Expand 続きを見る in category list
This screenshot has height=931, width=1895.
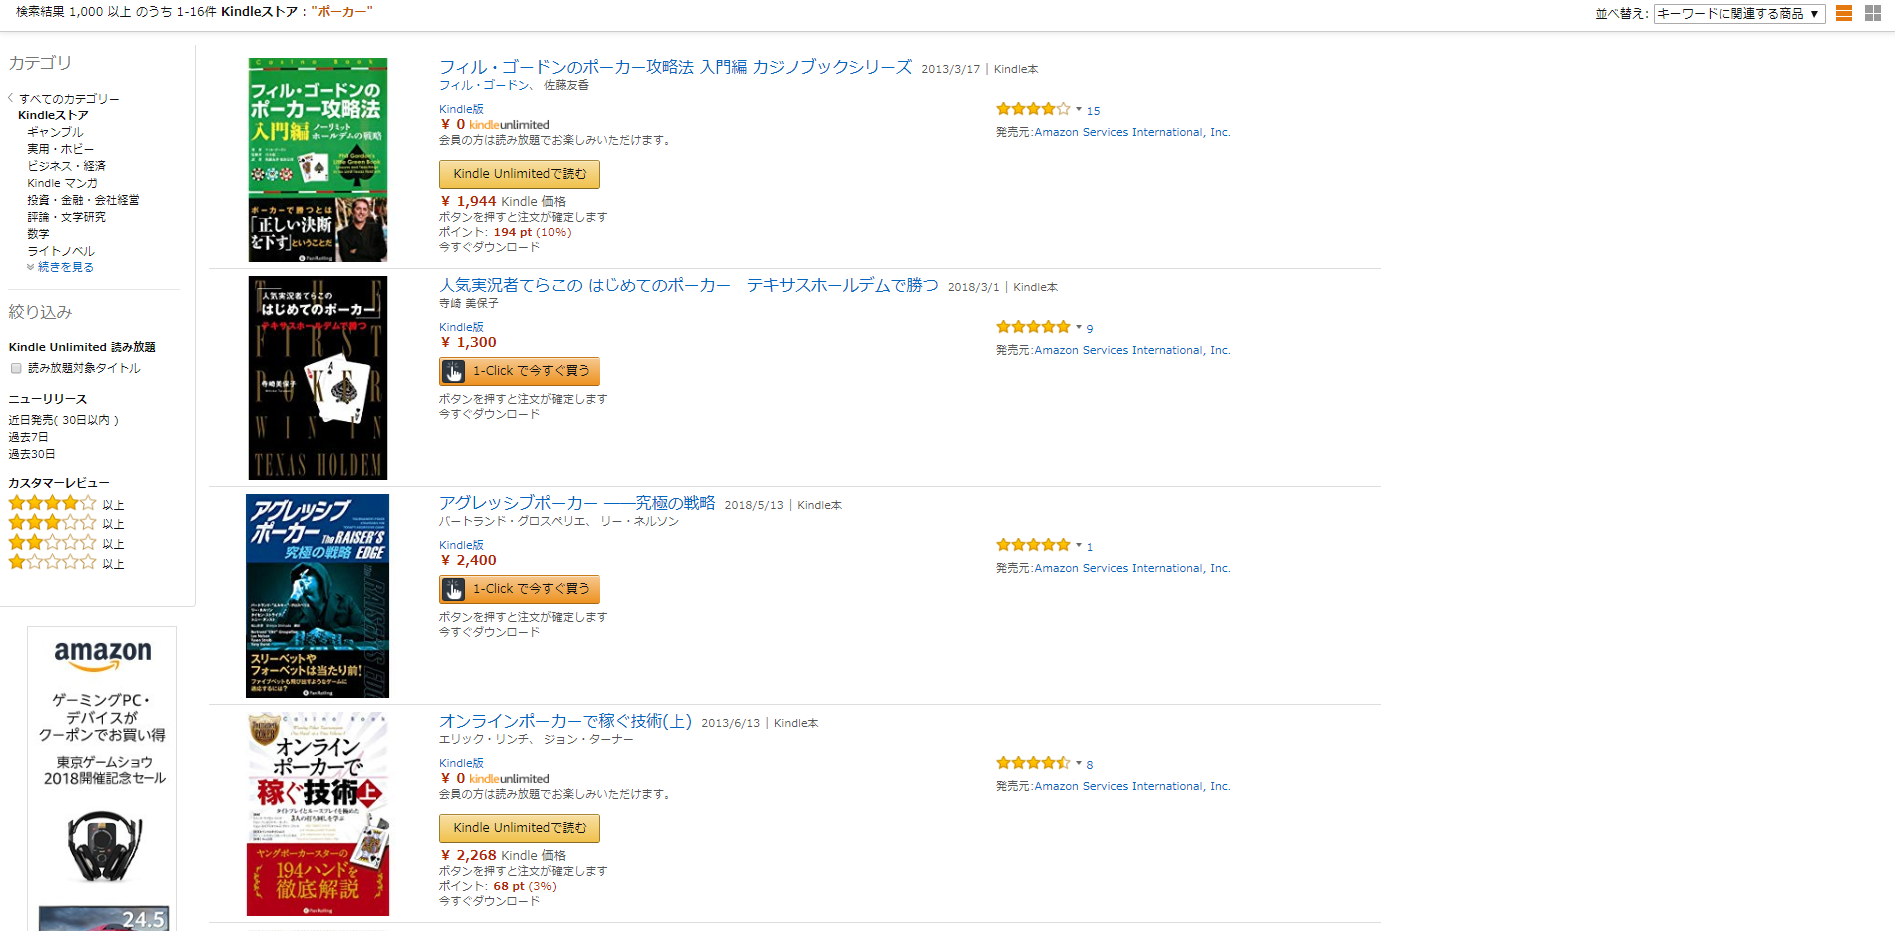coord(65,267)
